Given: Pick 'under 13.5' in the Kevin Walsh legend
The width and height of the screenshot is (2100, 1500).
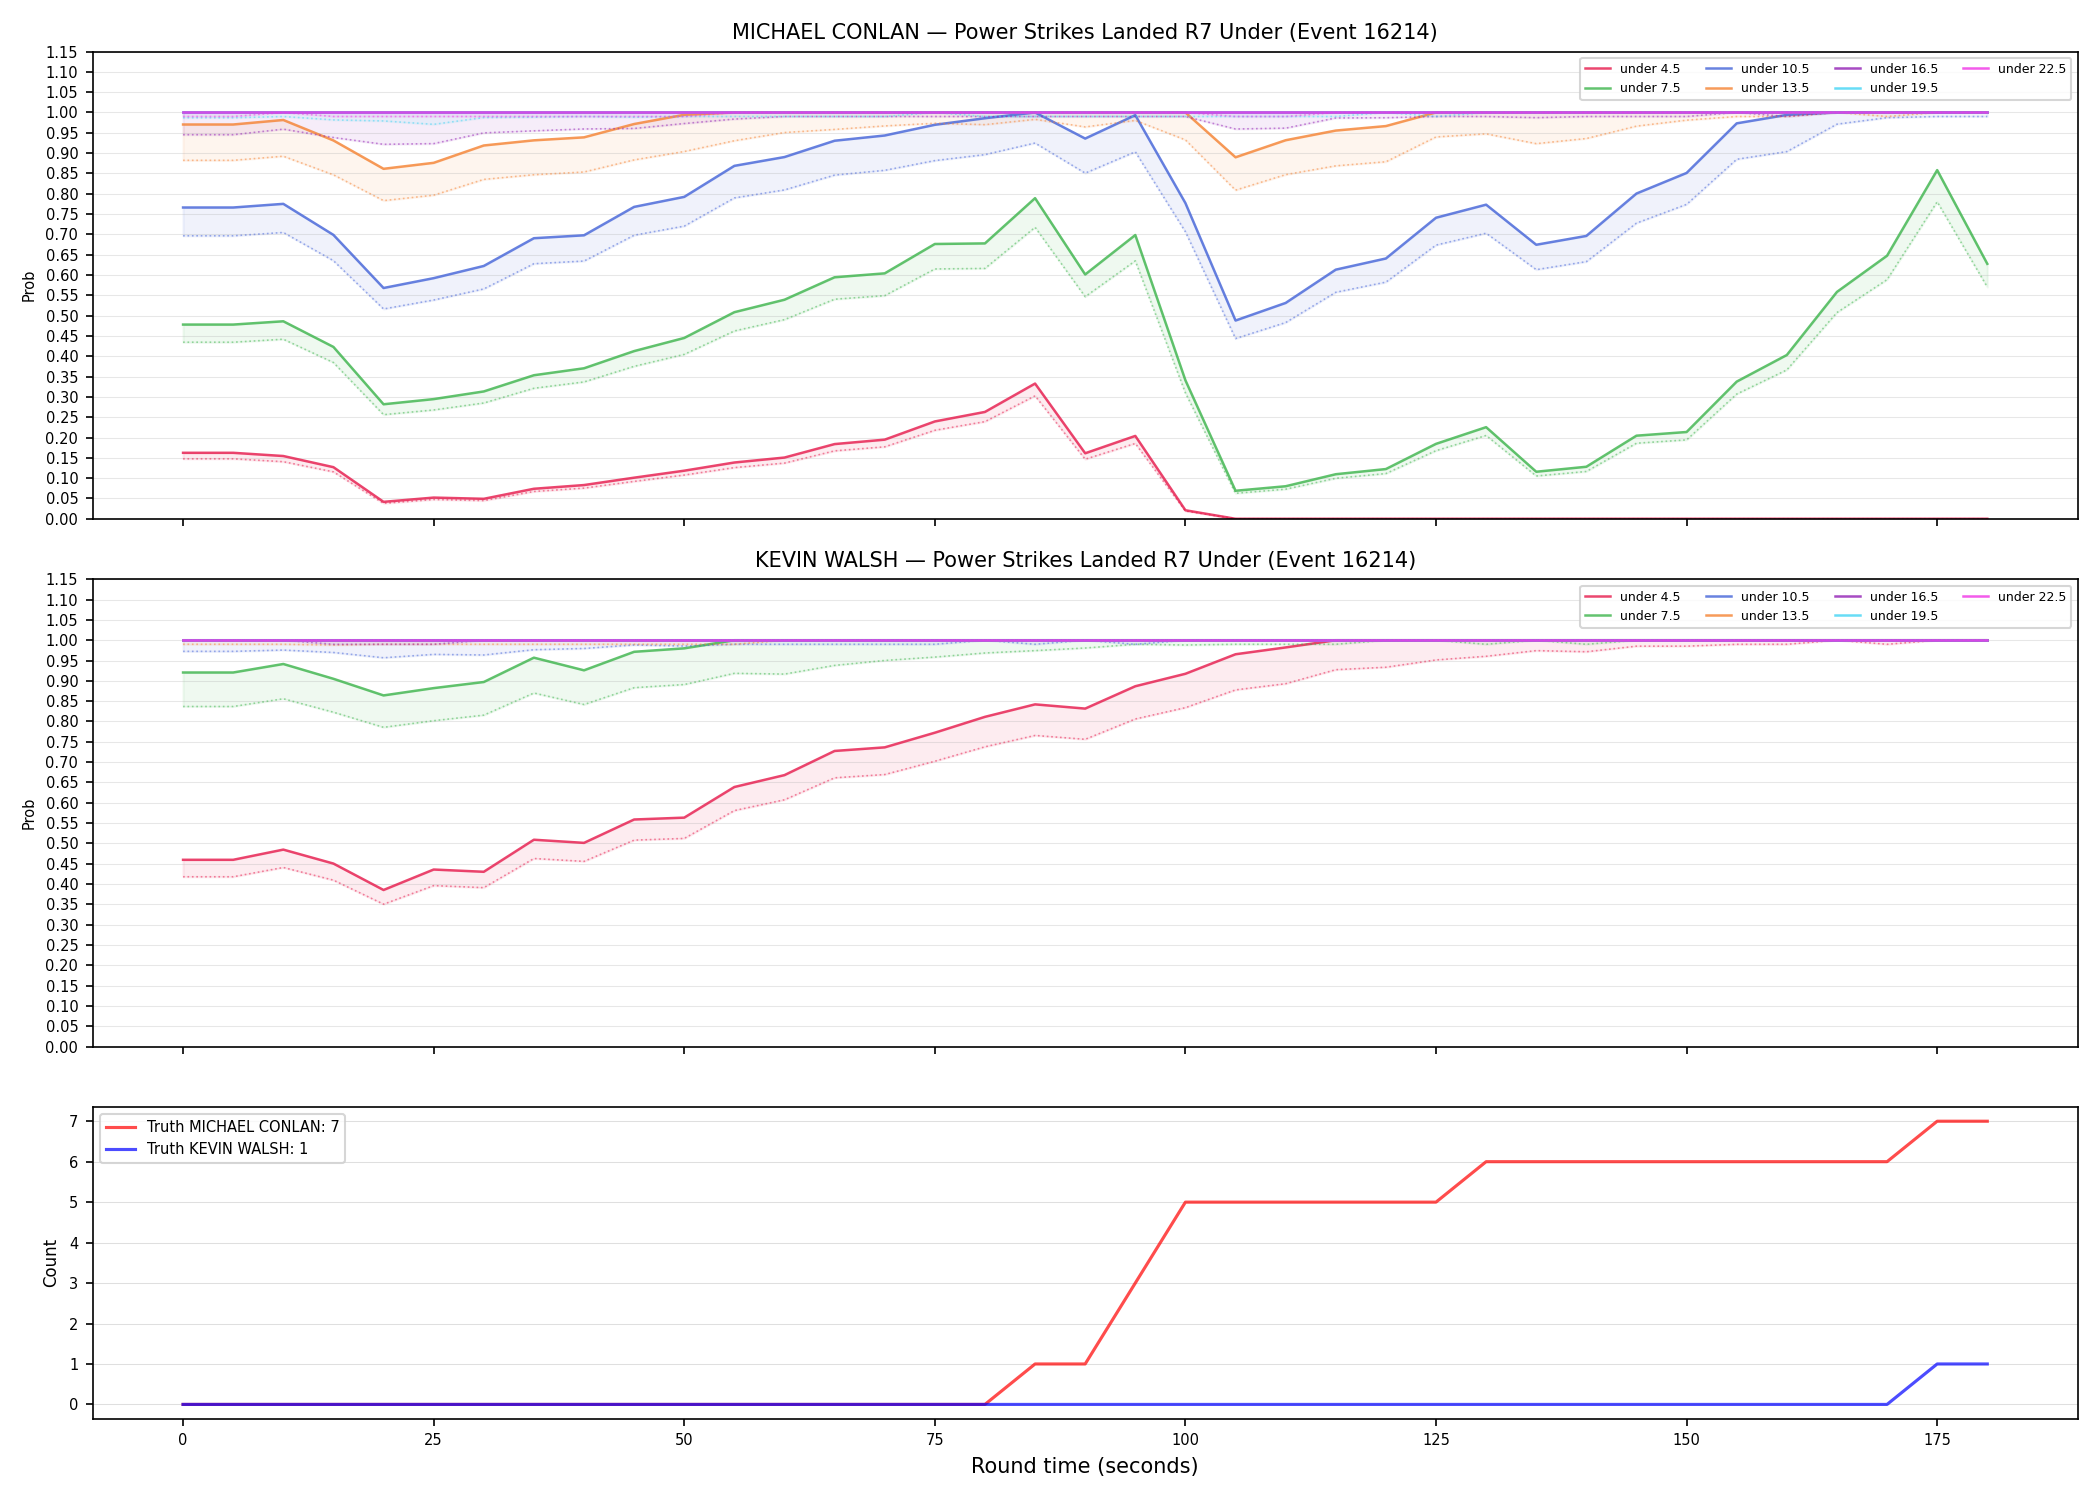Looking at the screenshot, I should click(x=1758, y=616).
